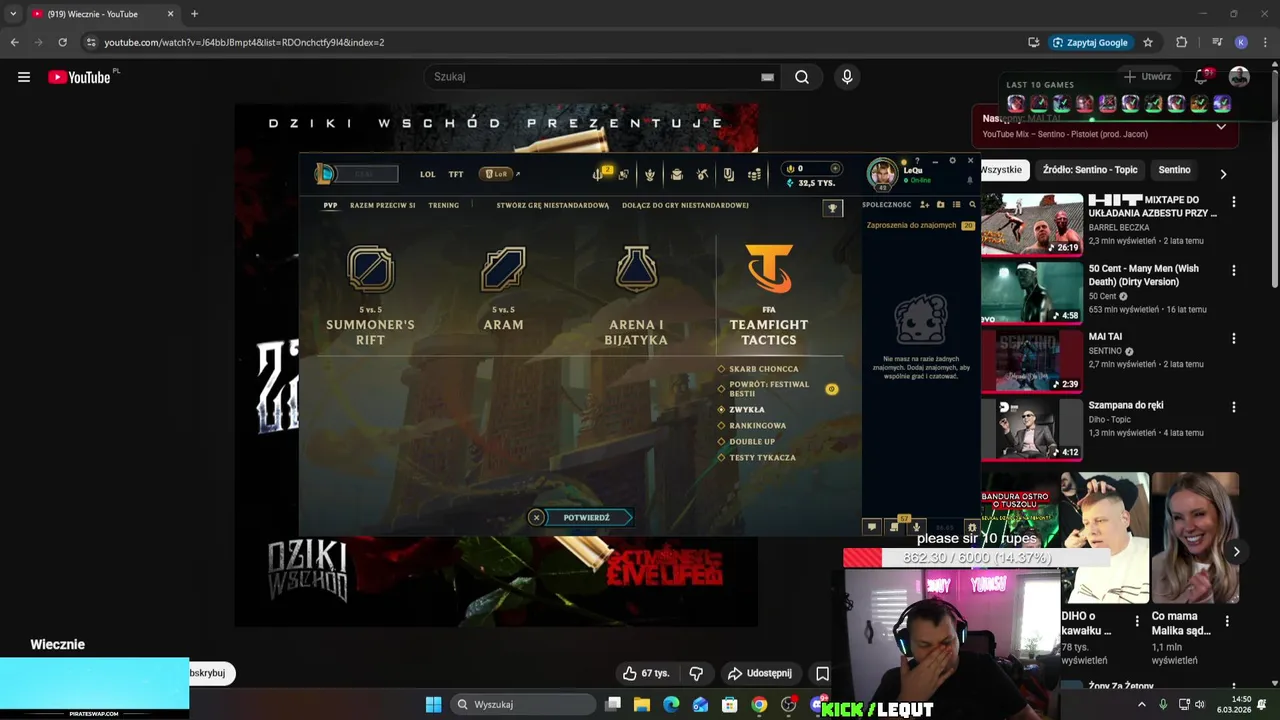Reload the page in Chrome
This screenshot has height=720, width=1280.
coord(62,42)
